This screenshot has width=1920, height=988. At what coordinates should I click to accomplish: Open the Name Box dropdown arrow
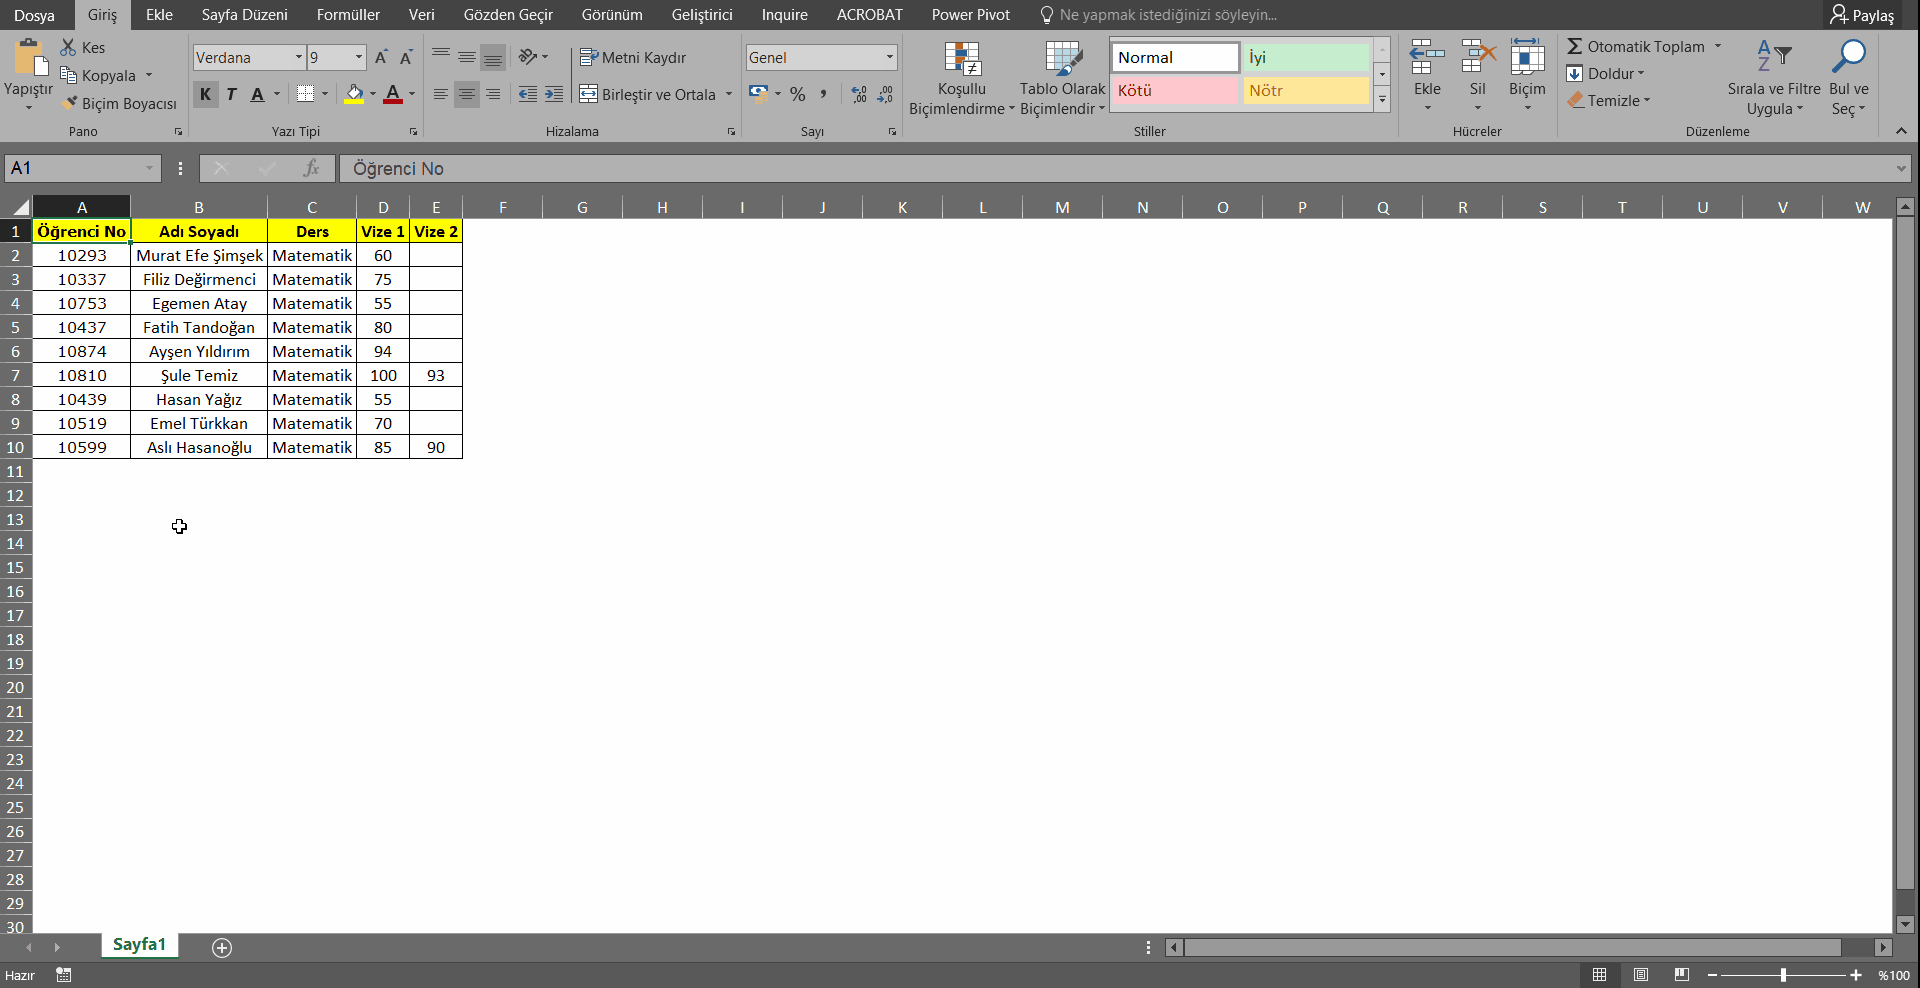[x=149, y=168]
